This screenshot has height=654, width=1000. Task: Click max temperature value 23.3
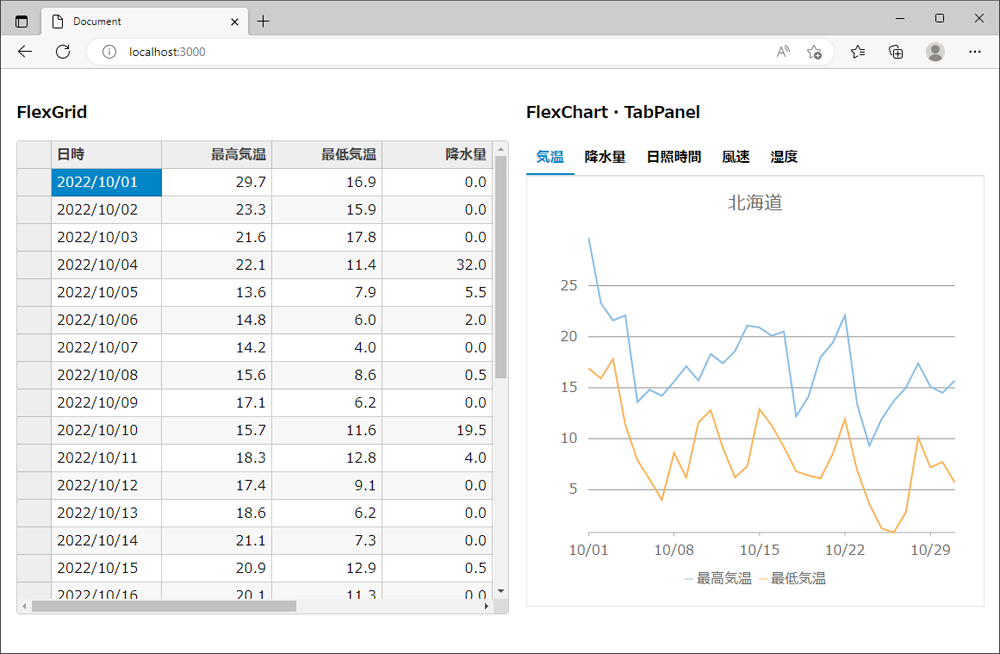click(217, 210)
